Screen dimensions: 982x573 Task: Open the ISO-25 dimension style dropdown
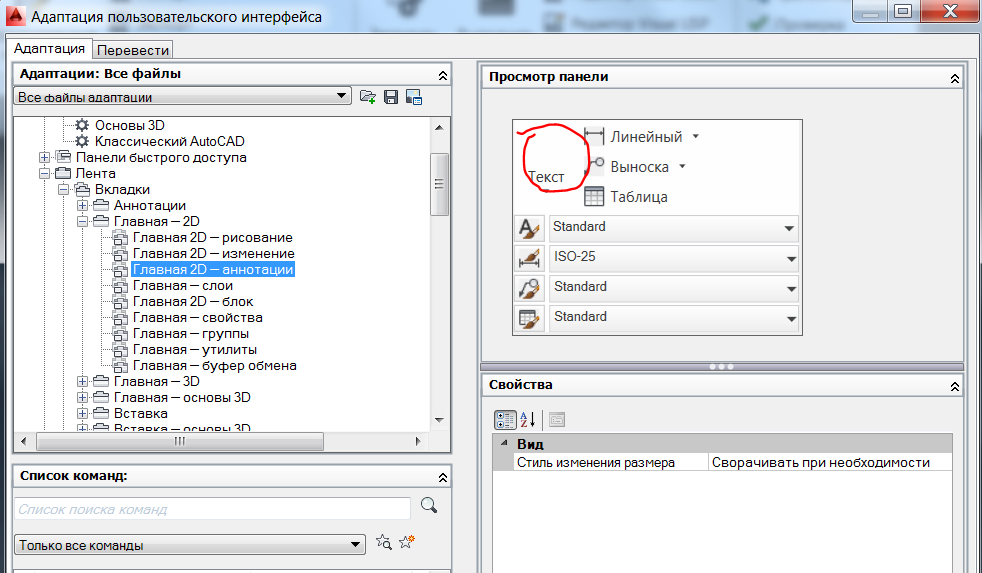click(x=790, y=259)
